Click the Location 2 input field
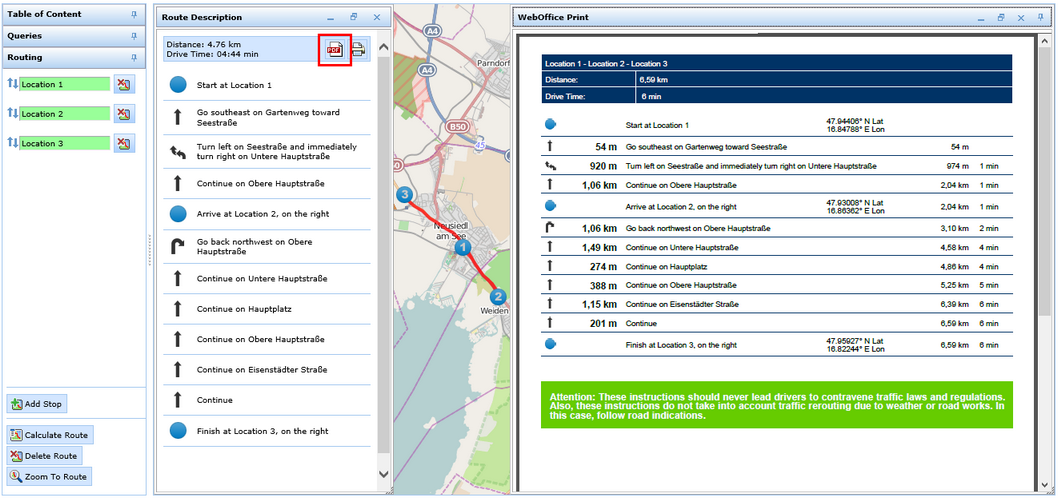This screenshot has height=498, width=1058. pyautogui.click(x=64, y=114)
